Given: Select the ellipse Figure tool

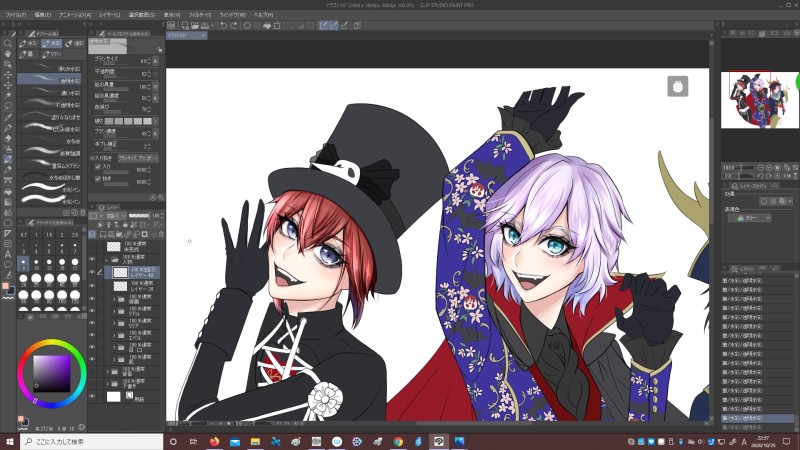Looking at the screenshot, I should [8, 223].
